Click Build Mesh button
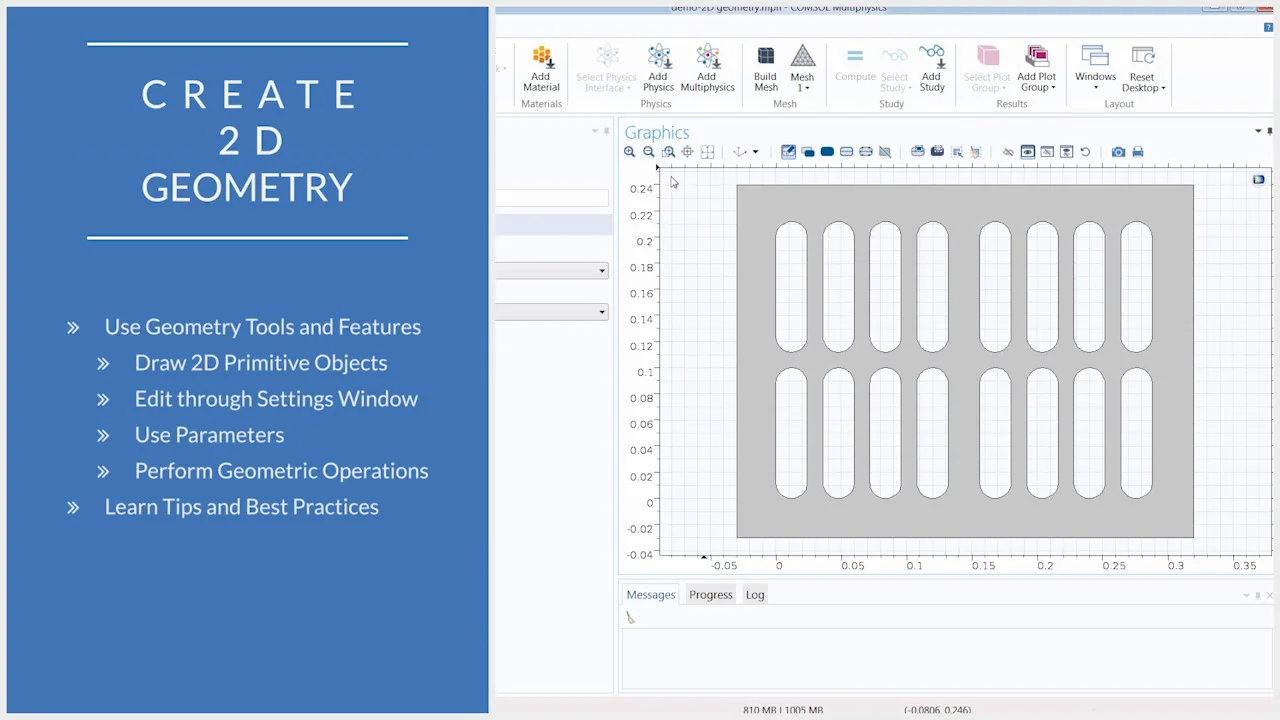This screenshot has height=720, width=1280. 765,69
